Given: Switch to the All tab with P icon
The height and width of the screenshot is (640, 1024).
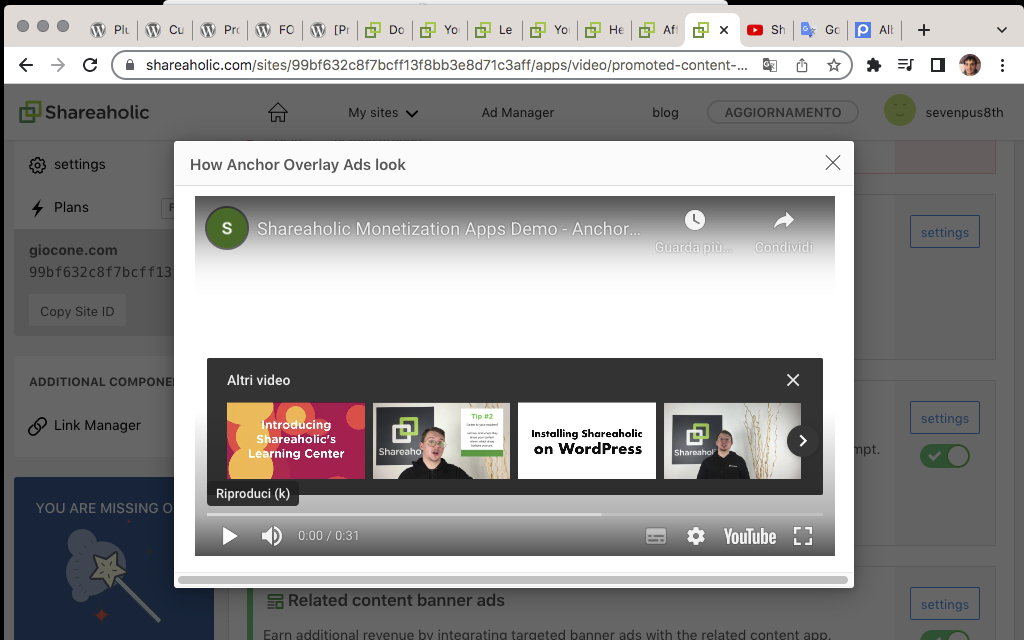Looking at the screenshot, I should 875,30.
